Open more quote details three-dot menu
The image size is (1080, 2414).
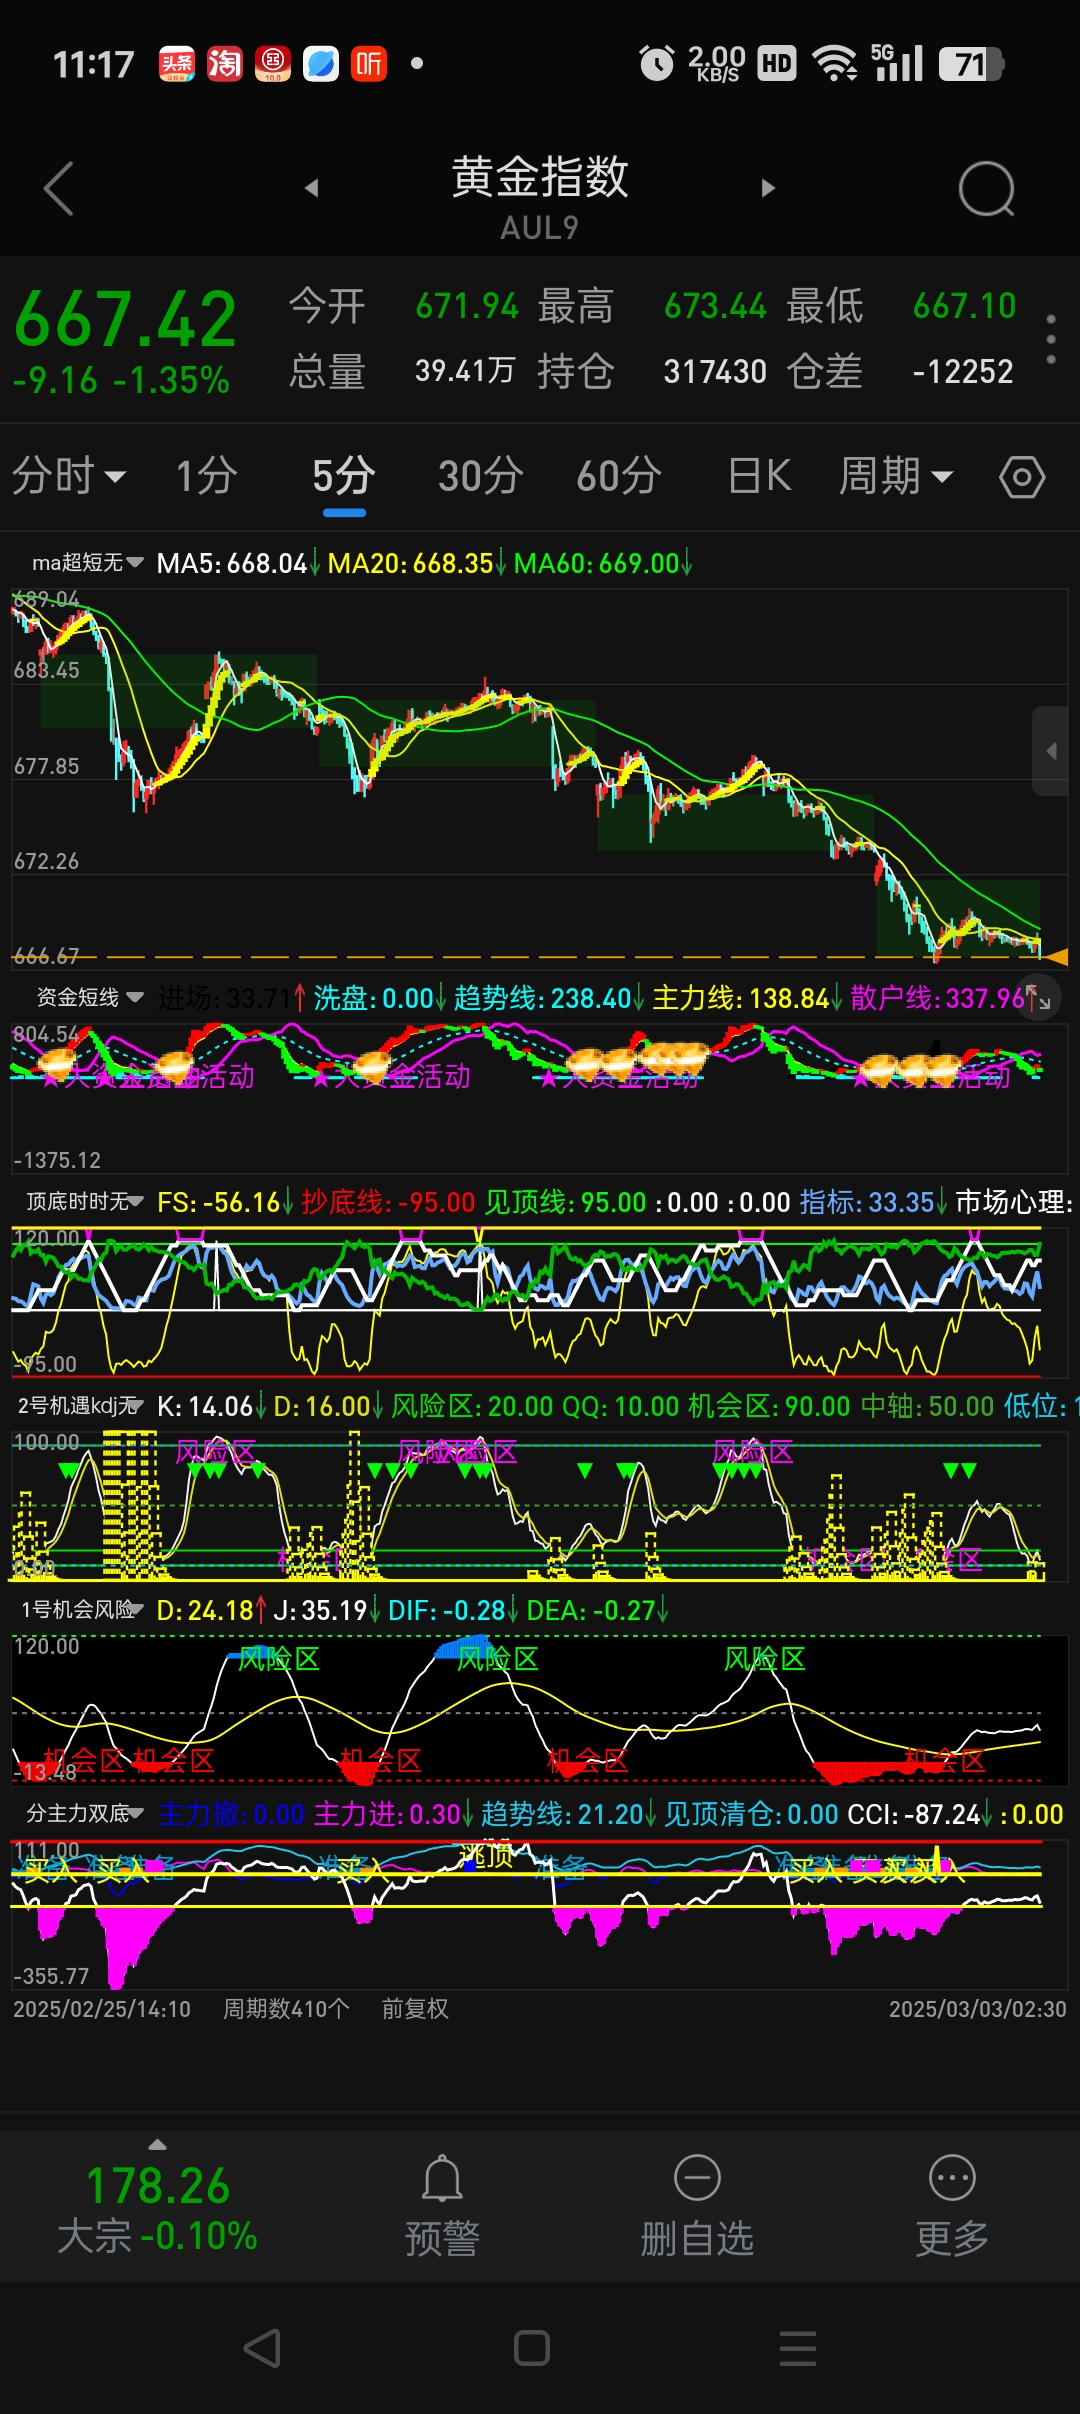(x=1051, y=339)
